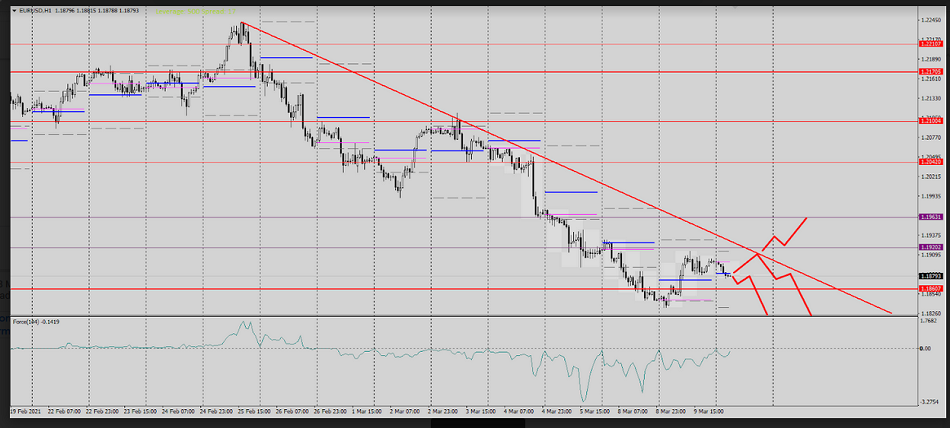Click the 1.20420 level price tag
Image resolution: width=950 pixels, height=428 pixels.
(930, 162)
